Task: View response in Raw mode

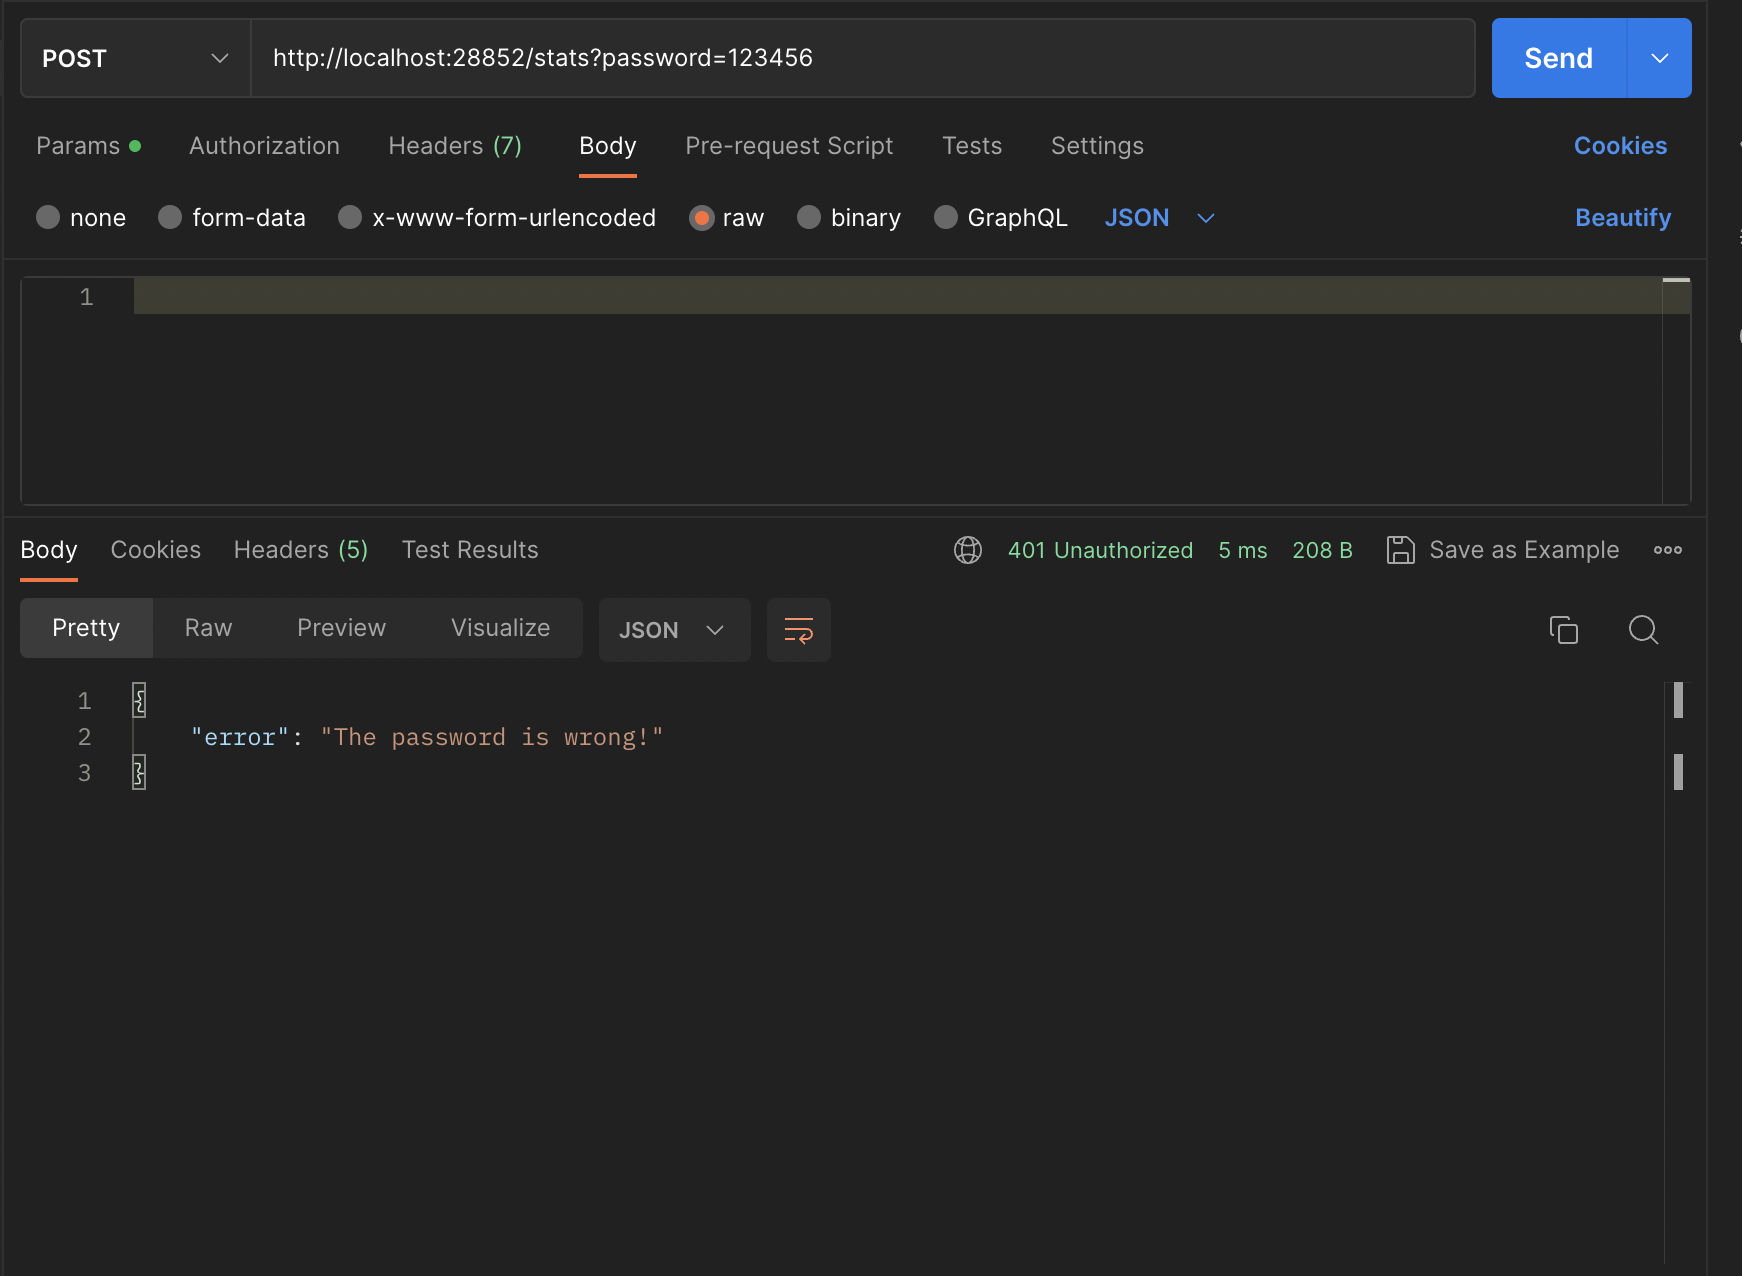Action: pyautogui.click(x=207, y=628)
